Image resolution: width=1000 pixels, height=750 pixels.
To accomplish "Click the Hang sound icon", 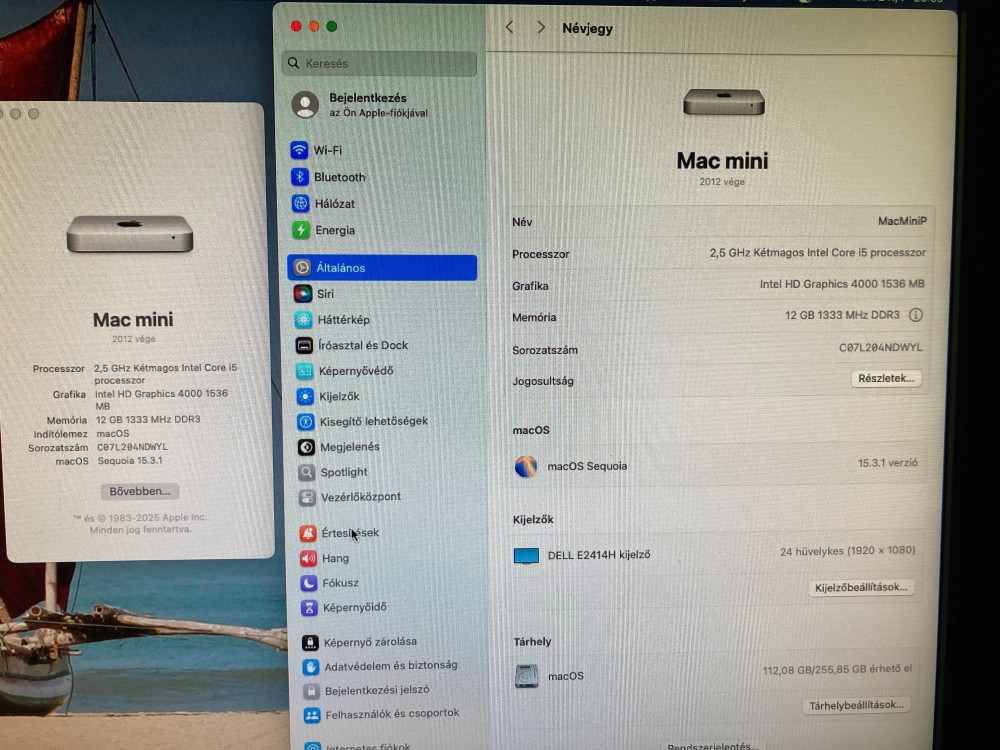I will (x=308, y=558).
